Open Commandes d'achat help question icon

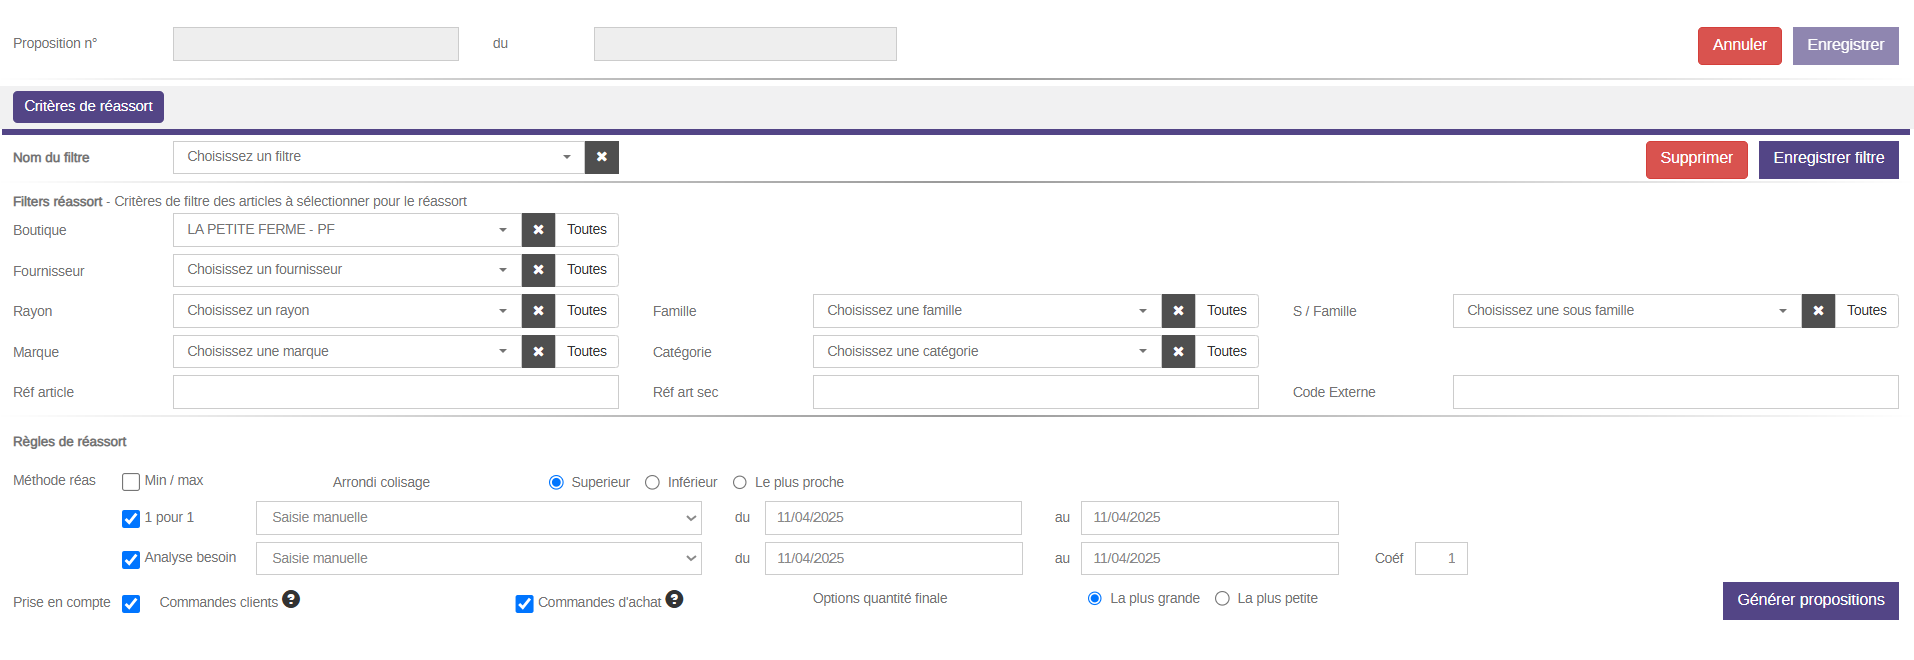click(x=674, y=599)
